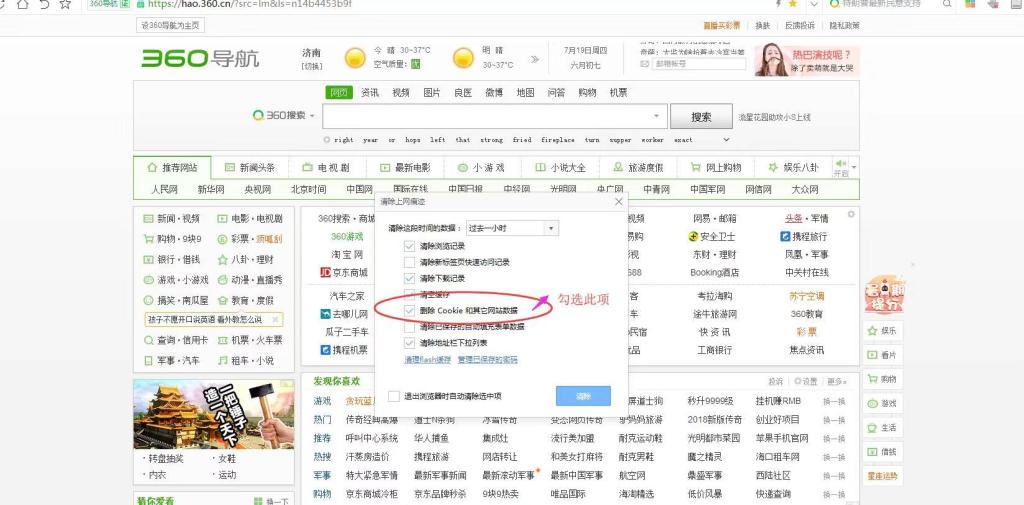Click the 携程机票 blue icon
This screenshot has height=505, width=1024.
click(x=325, y=350)
